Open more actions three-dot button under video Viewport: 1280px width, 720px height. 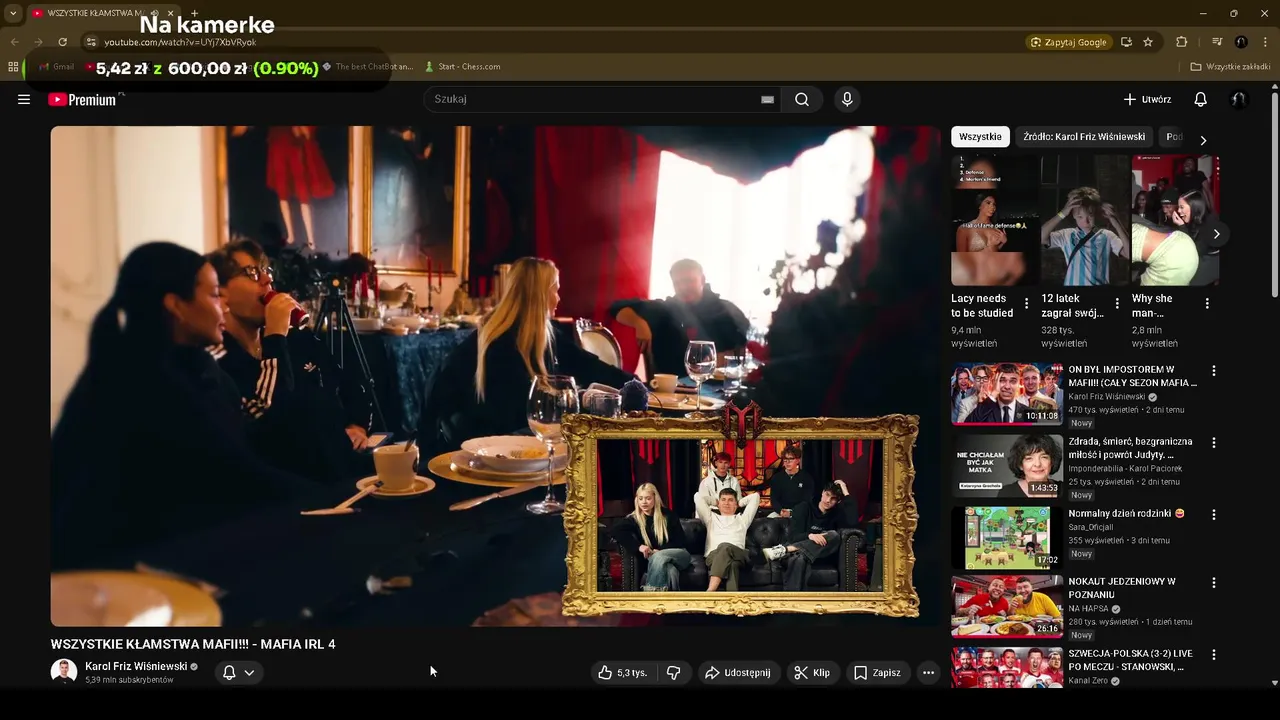[x=928, y=673]
